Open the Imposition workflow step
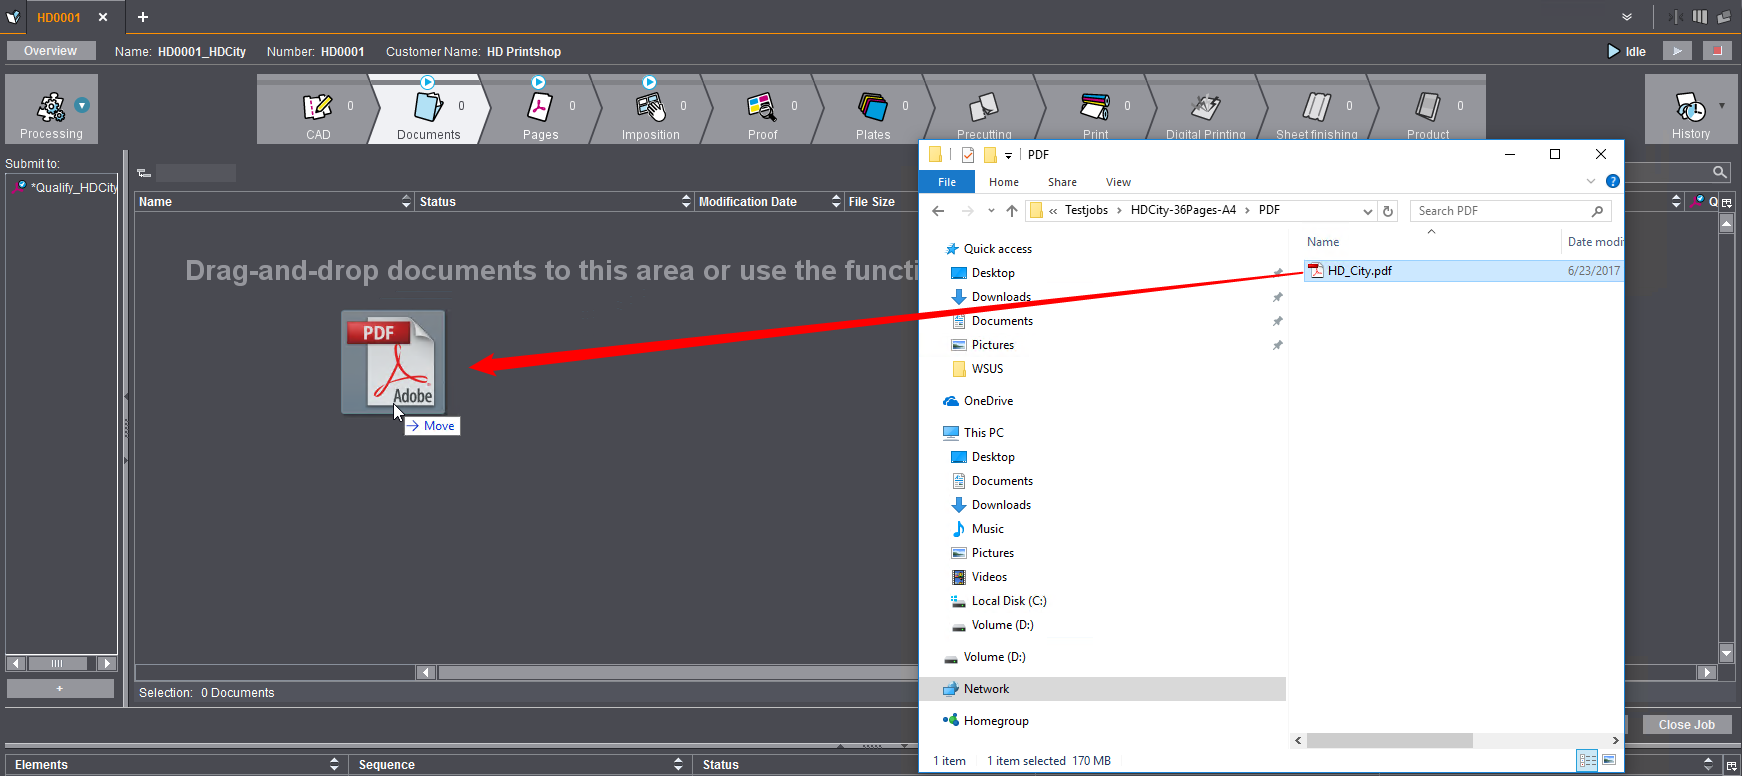 coord(651,111)
